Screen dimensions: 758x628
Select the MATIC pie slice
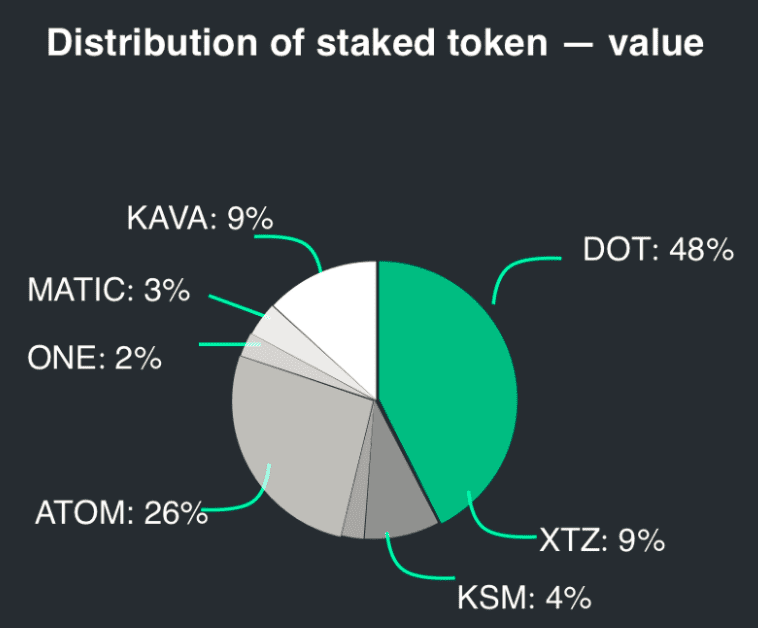(285, 334)
